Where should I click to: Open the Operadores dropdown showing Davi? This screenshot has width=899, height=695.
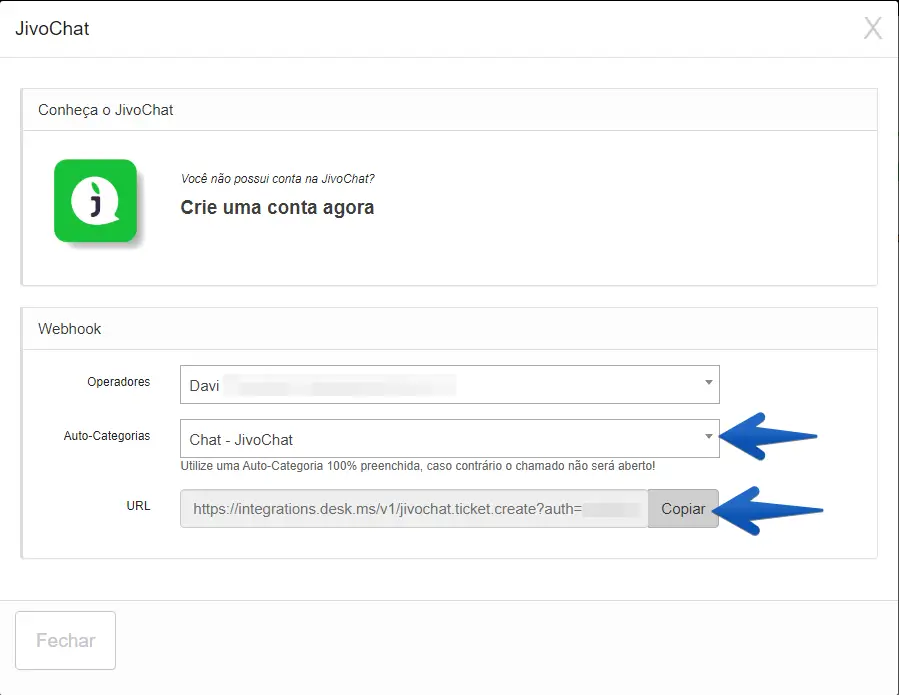coord(440,385)
